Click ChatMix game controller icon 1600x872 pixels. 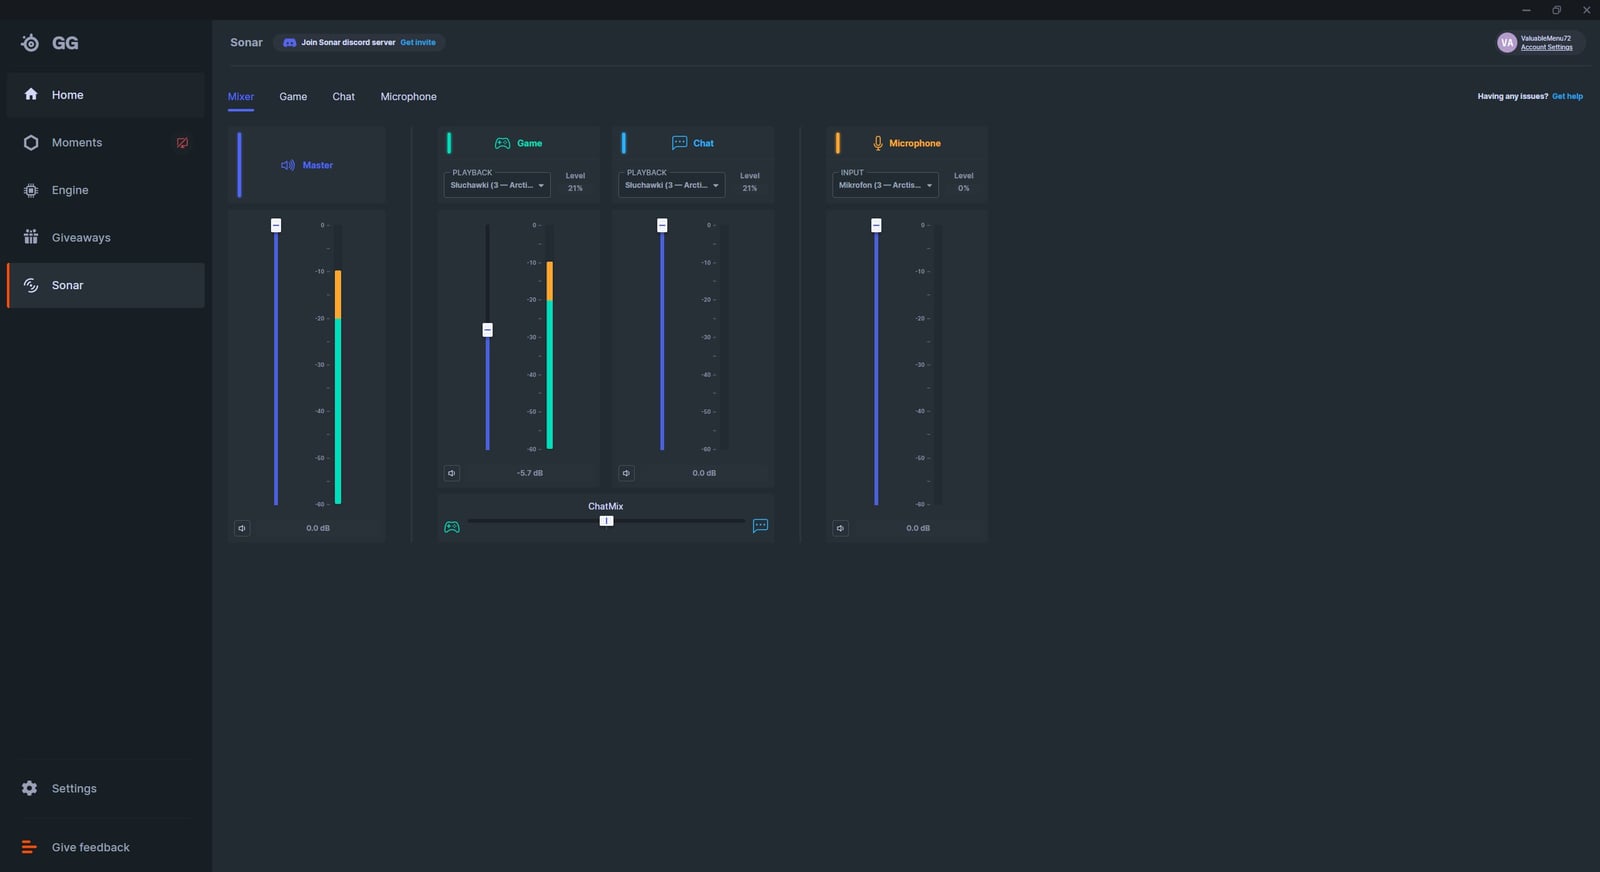coord(452,527)
